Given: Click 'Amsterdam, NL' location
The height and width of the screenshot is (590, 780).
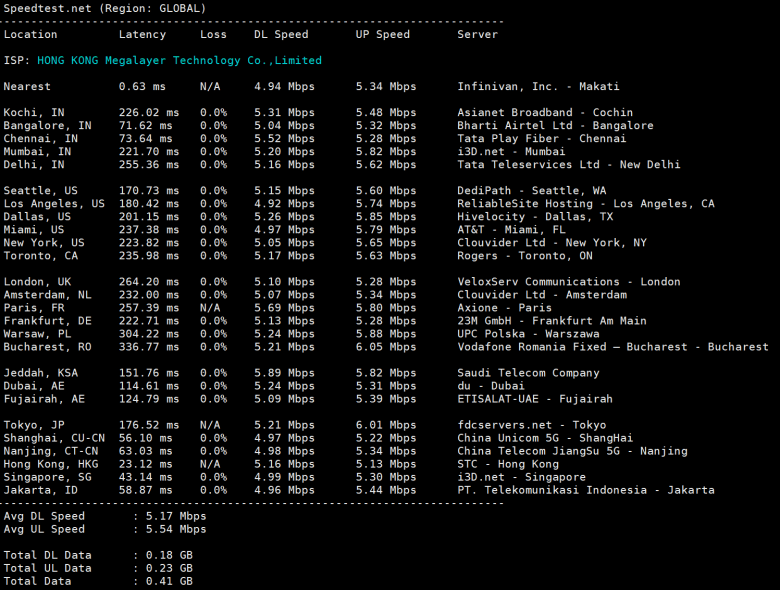Looking at the screenshot, I should click(47, 295).
